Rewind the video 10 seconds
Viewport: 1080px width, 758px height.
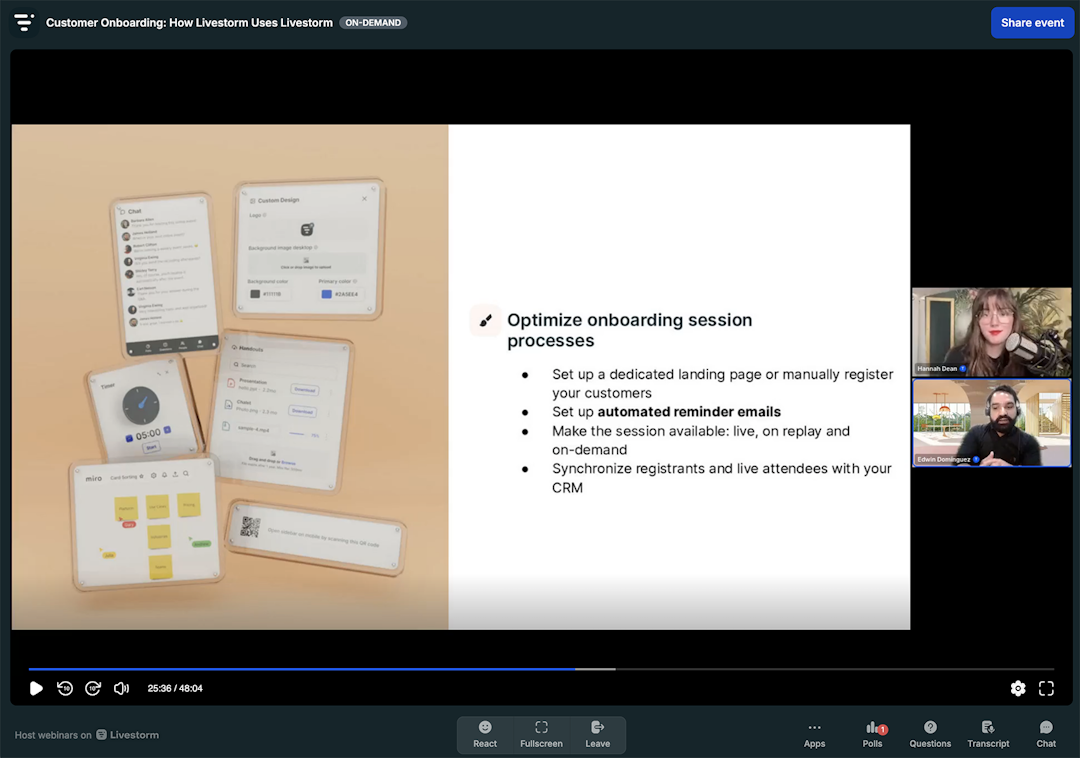(65, 688)
